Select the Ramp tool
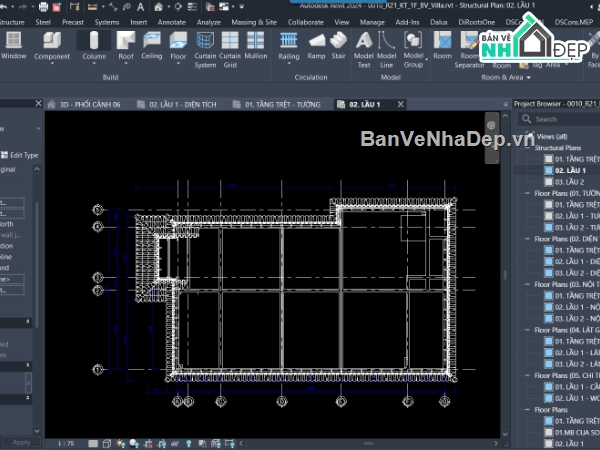Image resolution: width=600 pixels, height=450 pixels. [x=316, y=45]
